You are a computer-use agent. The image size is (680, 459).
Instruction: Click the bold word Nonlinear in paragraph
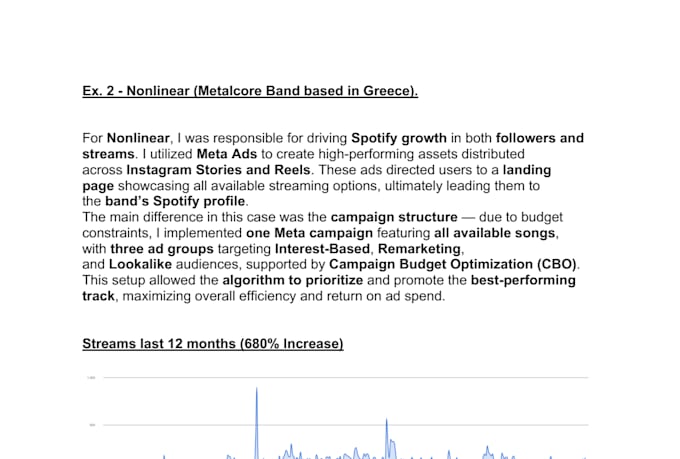click(x=138, y=138)
